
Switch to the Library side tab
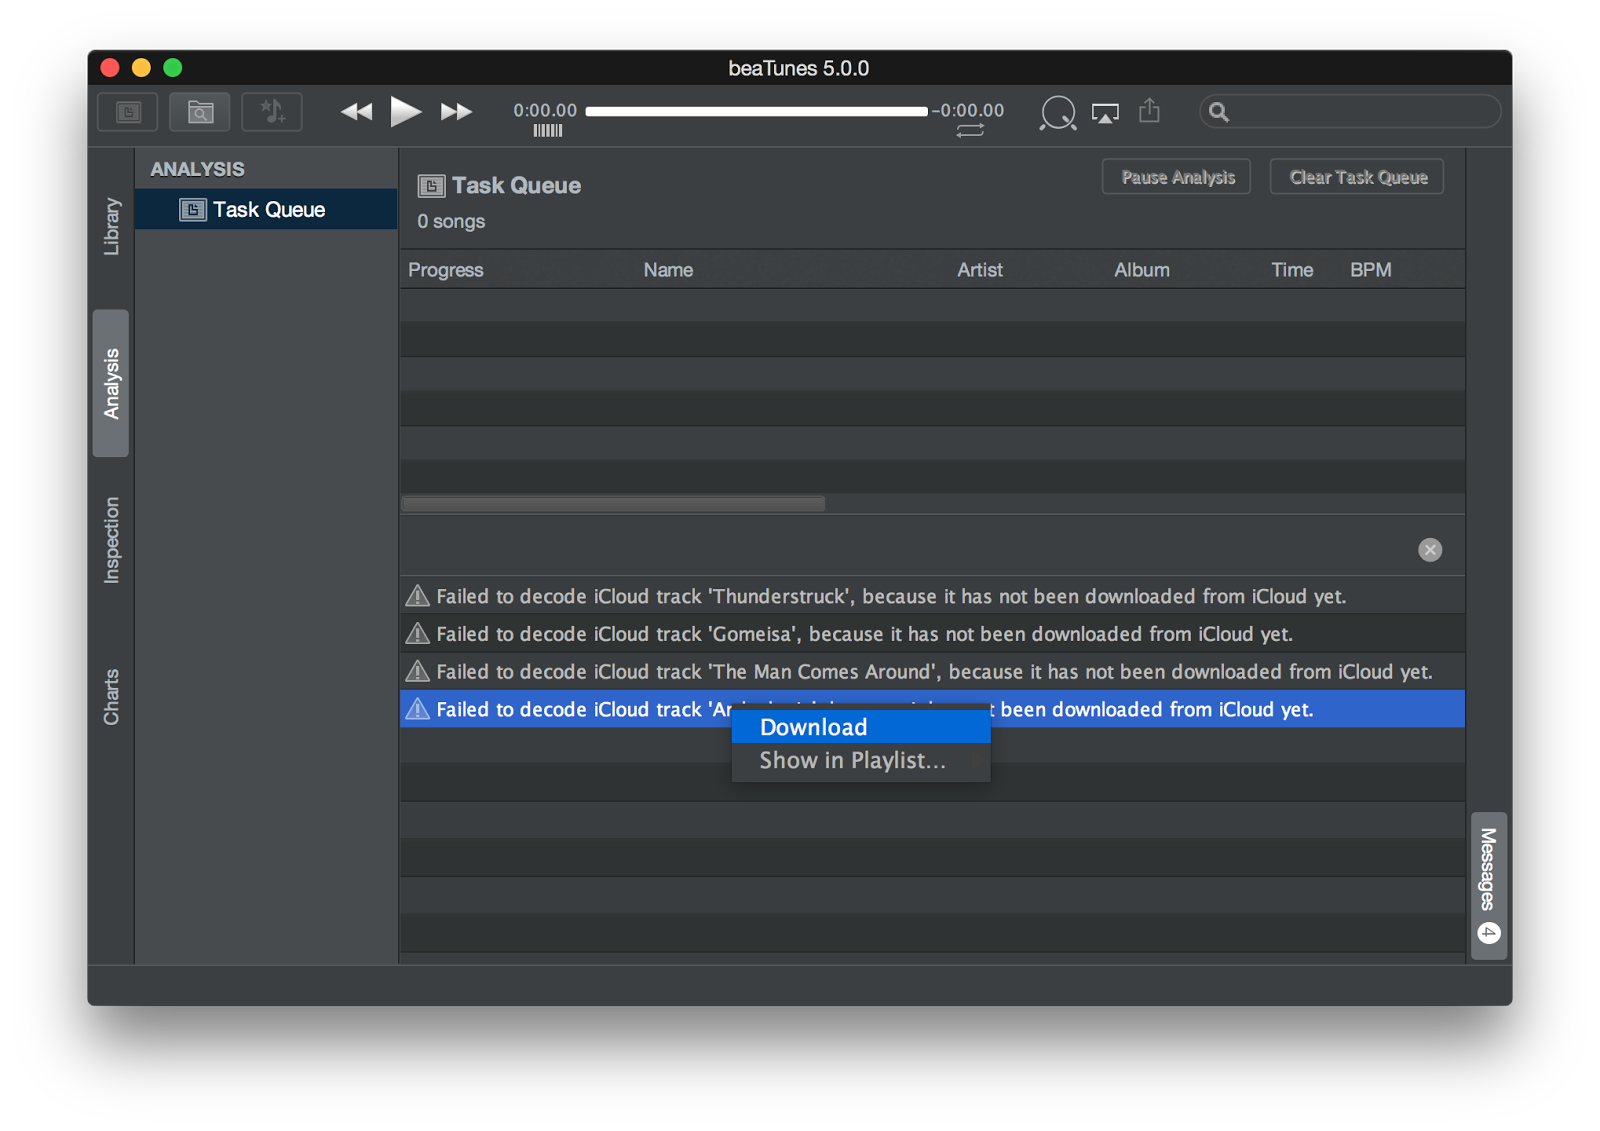click(x=111, y=227)
